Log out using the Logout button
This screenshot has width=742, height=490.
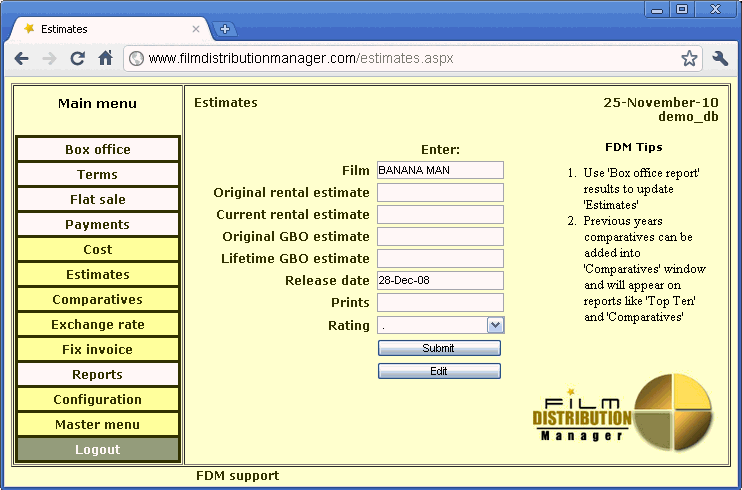[x=98, y=450]
